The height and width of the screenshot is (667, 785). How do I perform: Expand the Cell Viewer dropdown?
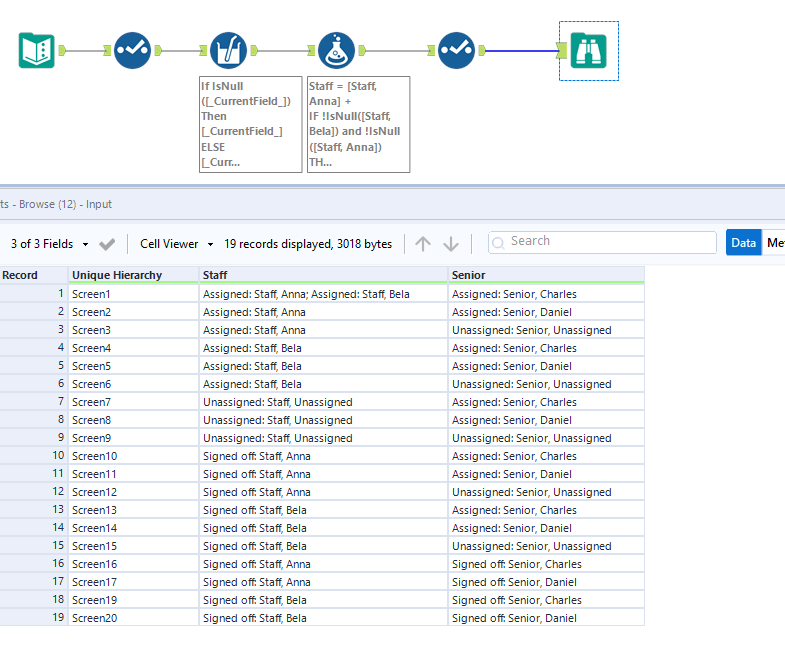(x=177, y=244)
